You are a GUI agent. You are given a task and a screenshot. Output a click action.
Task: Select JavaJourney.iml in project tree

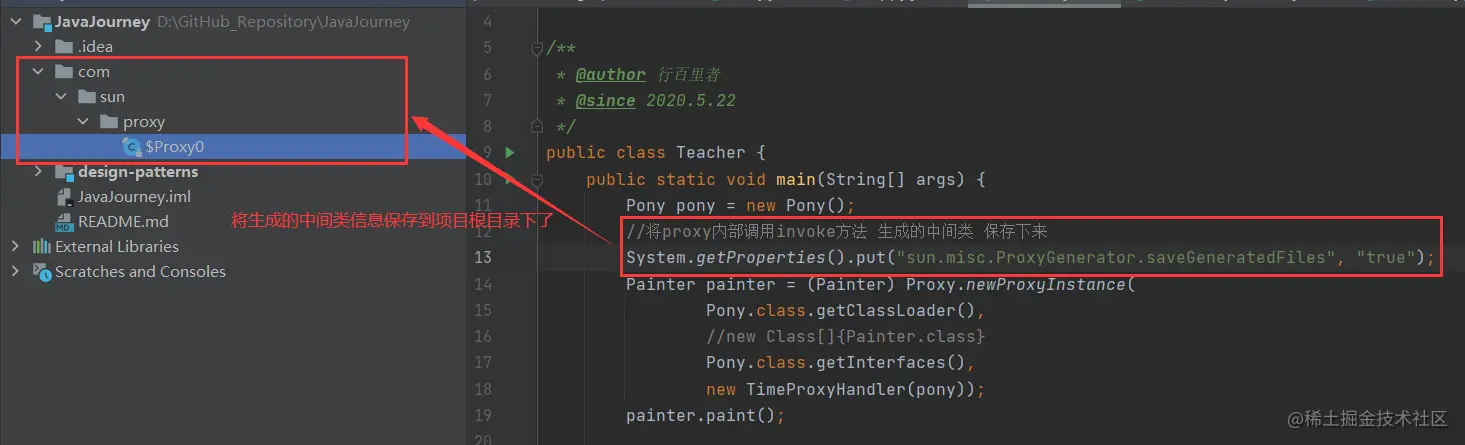134,196
